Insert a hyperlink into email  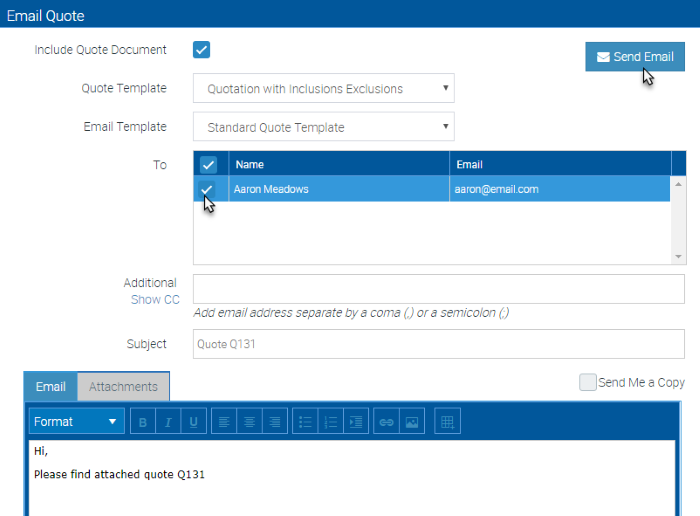pos(387,421)
